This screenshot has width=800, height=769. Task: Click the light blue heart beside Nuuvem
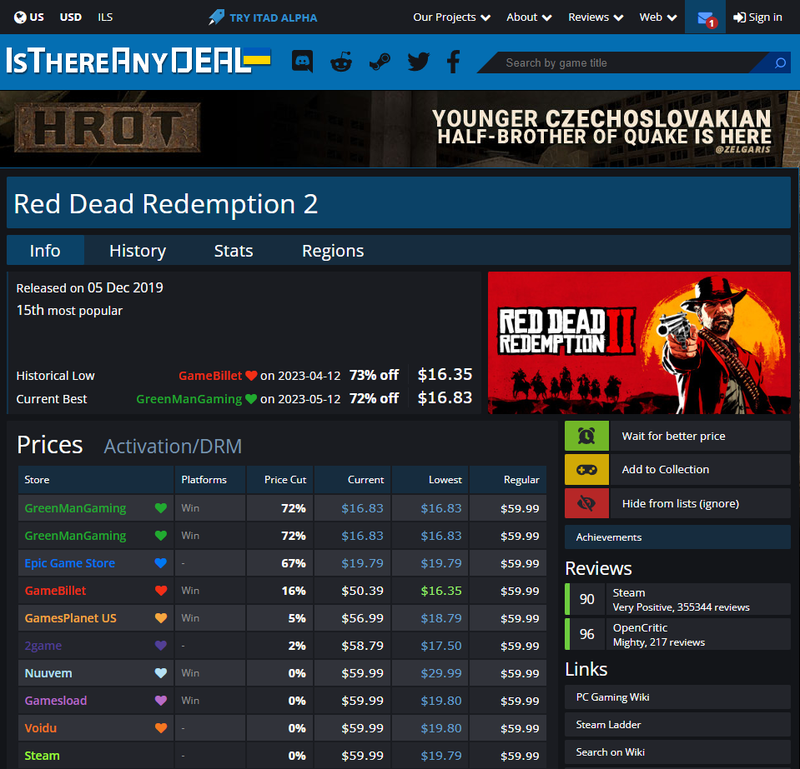161,673
